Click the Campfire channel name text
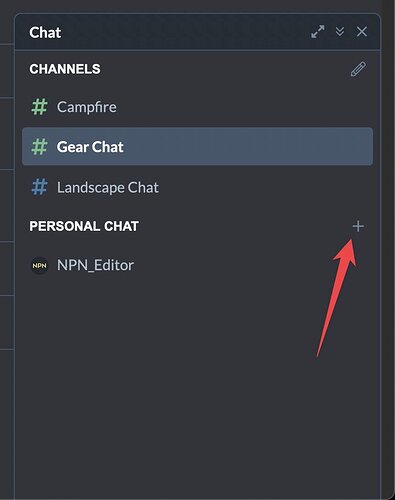 (x=87, y=107)
